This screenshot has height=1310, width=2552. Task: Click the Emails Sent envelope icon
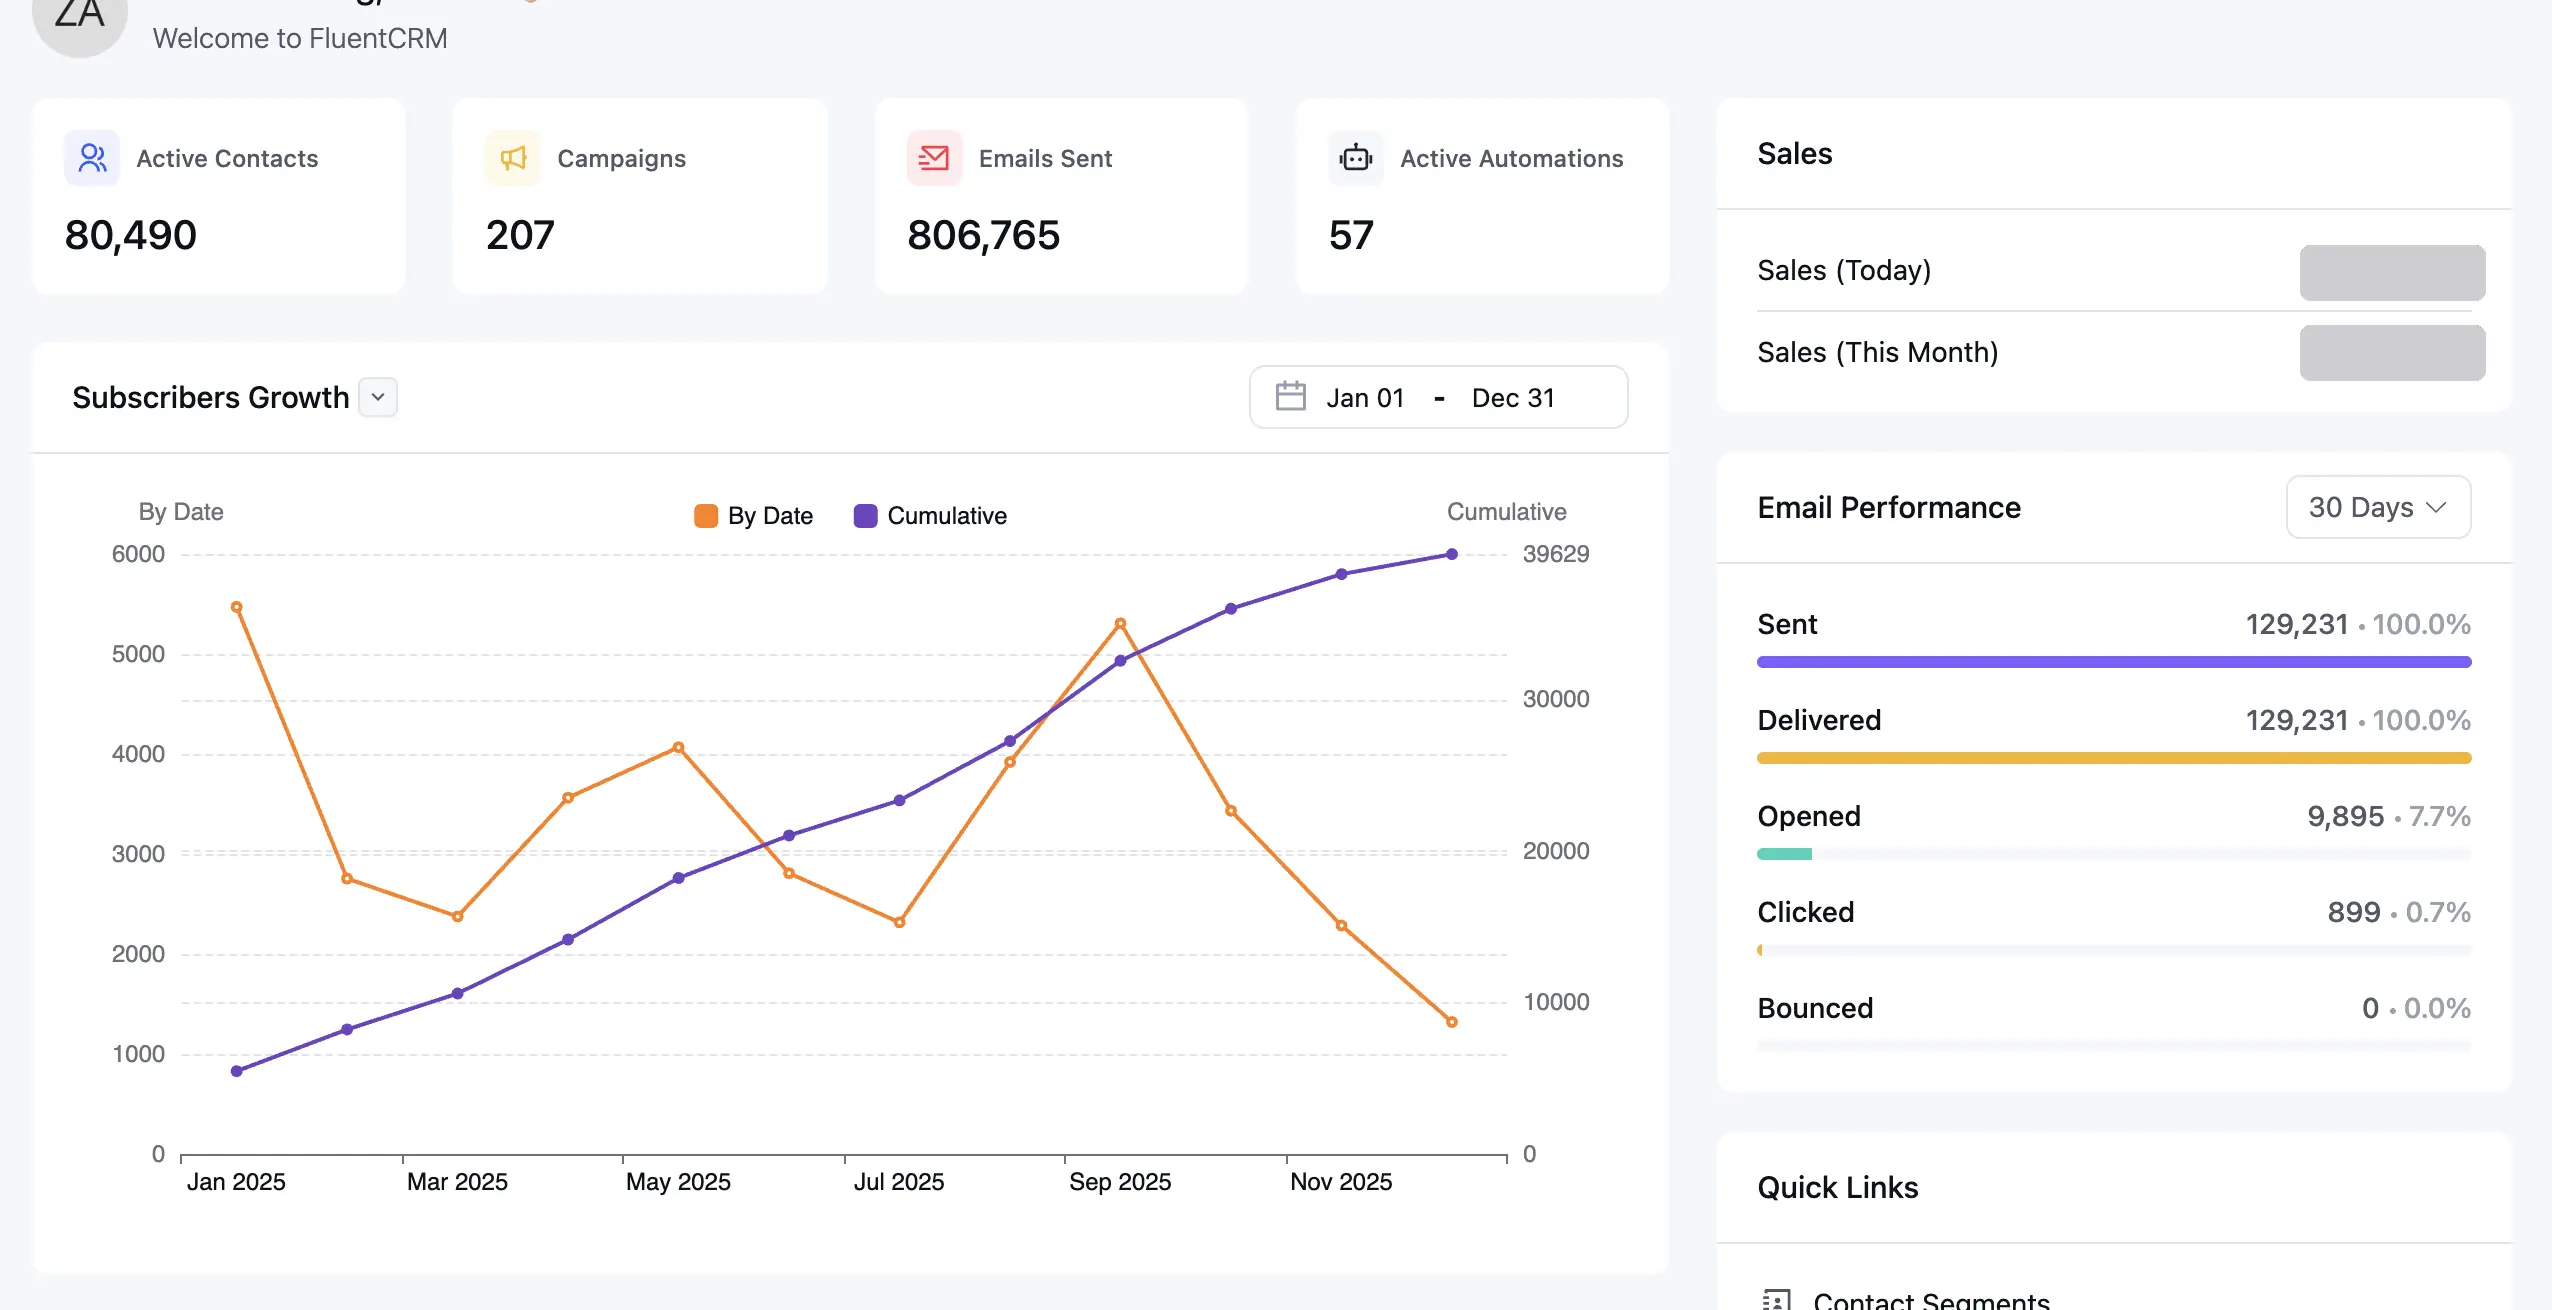pyautogui.click(x=934, y=158)
